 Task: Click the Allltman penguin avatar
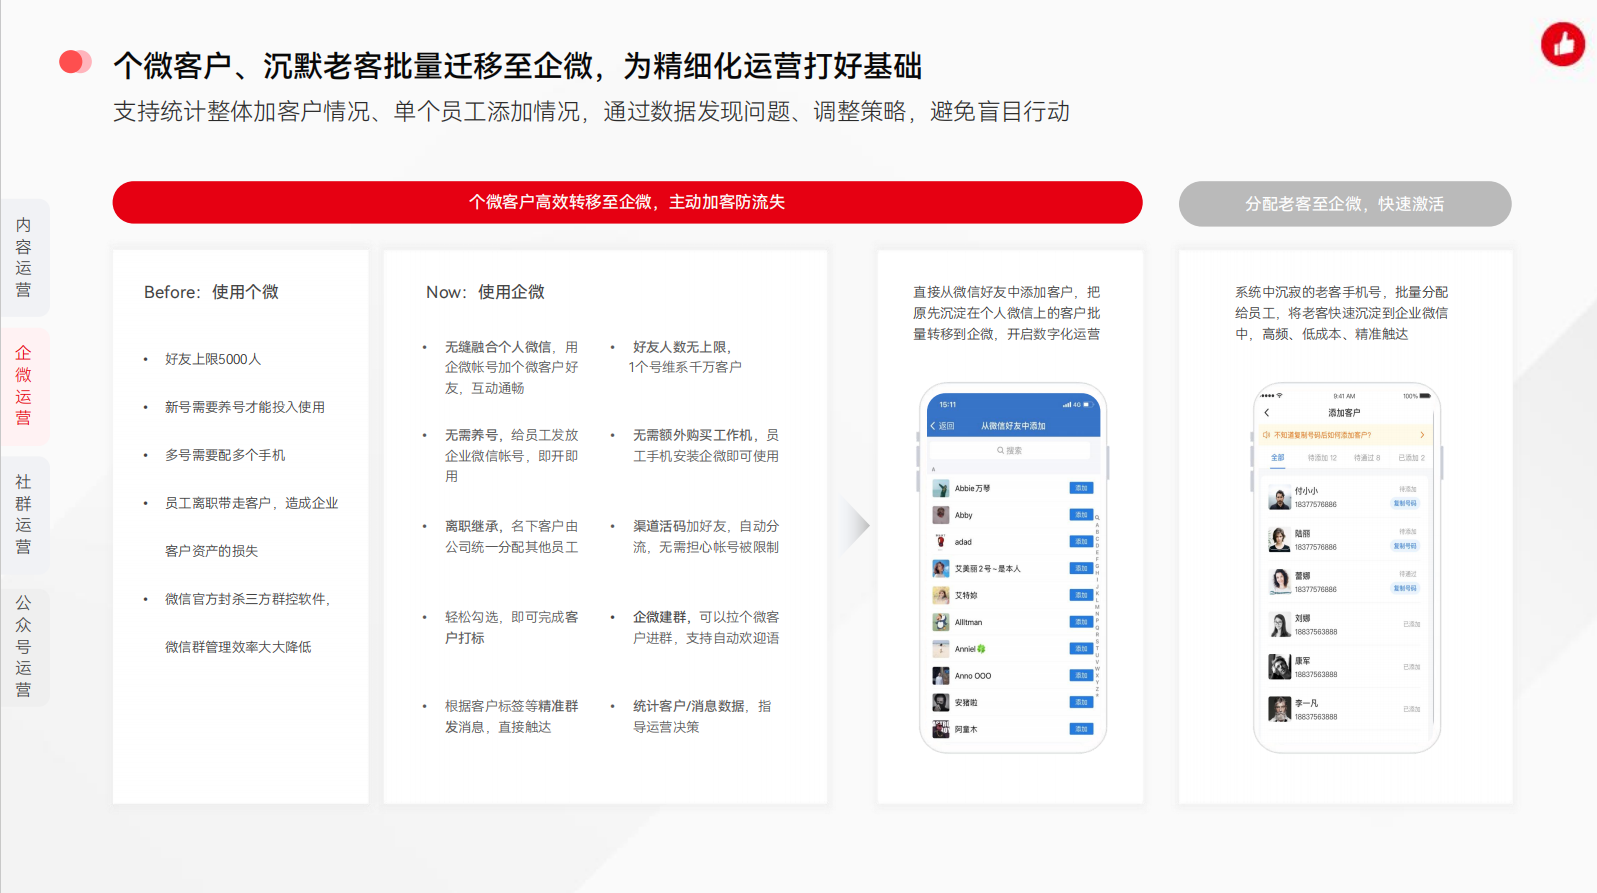[941, 622]
